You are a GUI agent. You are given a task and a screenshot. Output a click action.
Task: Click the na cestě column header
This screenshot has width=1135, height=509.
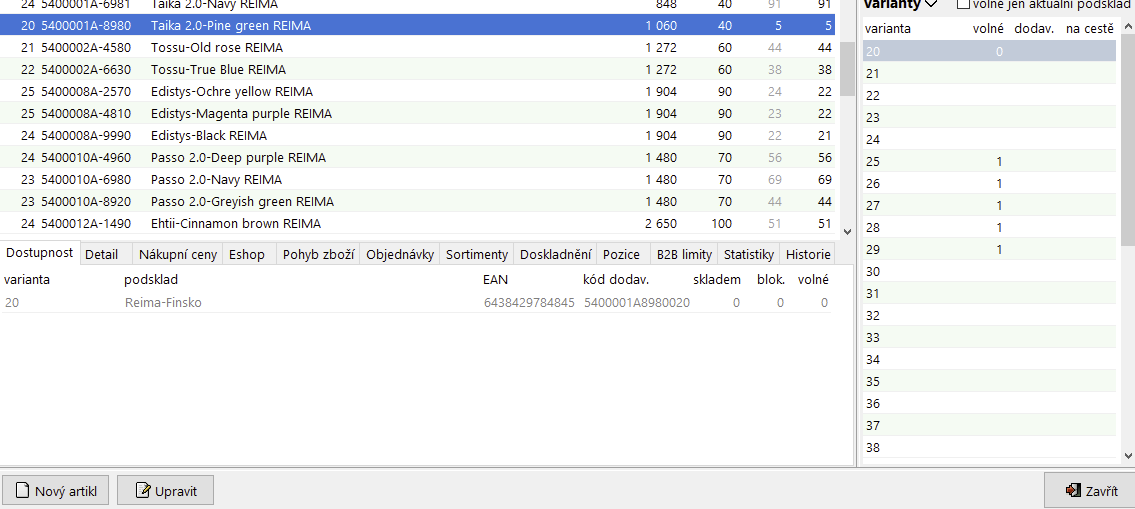(x=1090, y=29)
